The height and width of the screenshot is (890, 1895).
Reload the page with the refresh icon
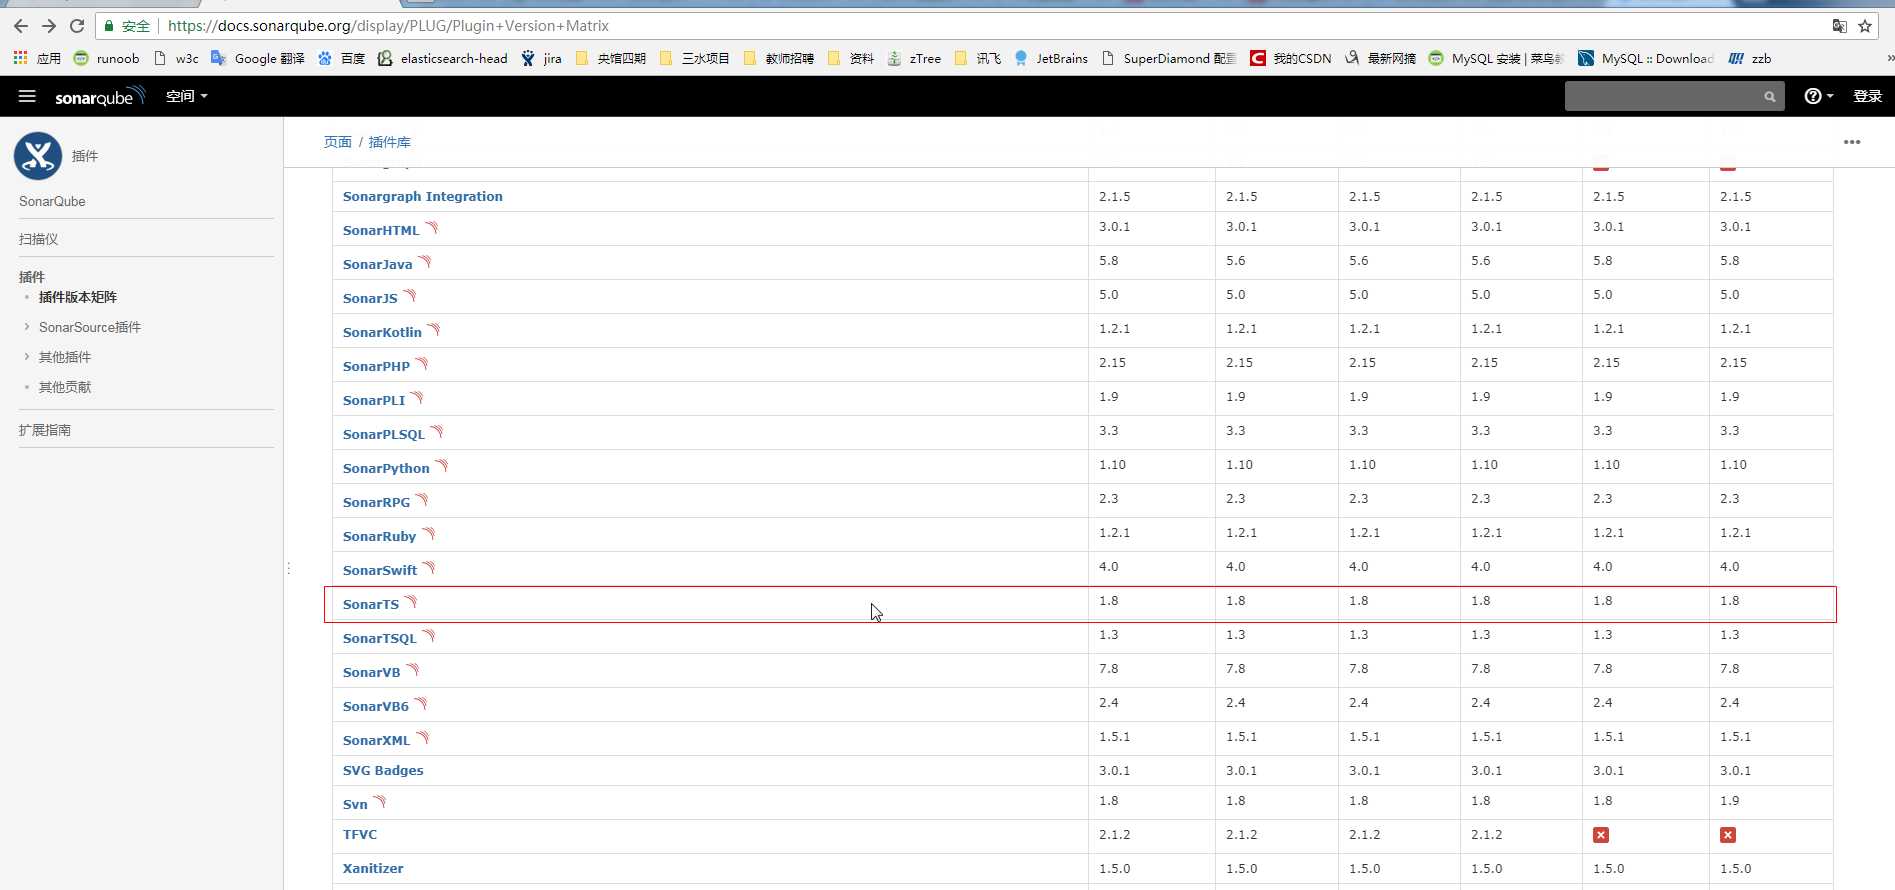pos(76,26)
